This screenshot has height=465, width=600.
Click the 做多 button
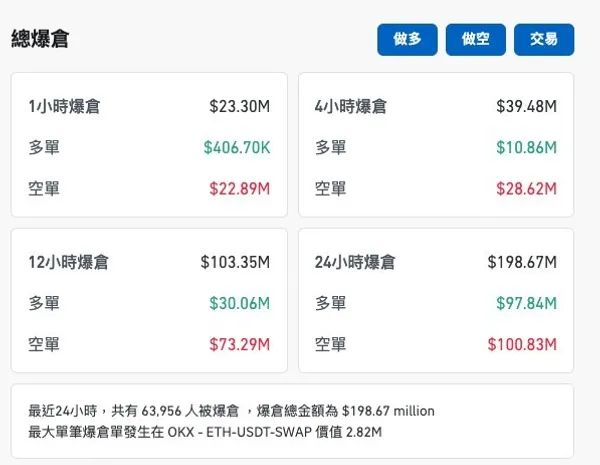click(x=407, y=40)
